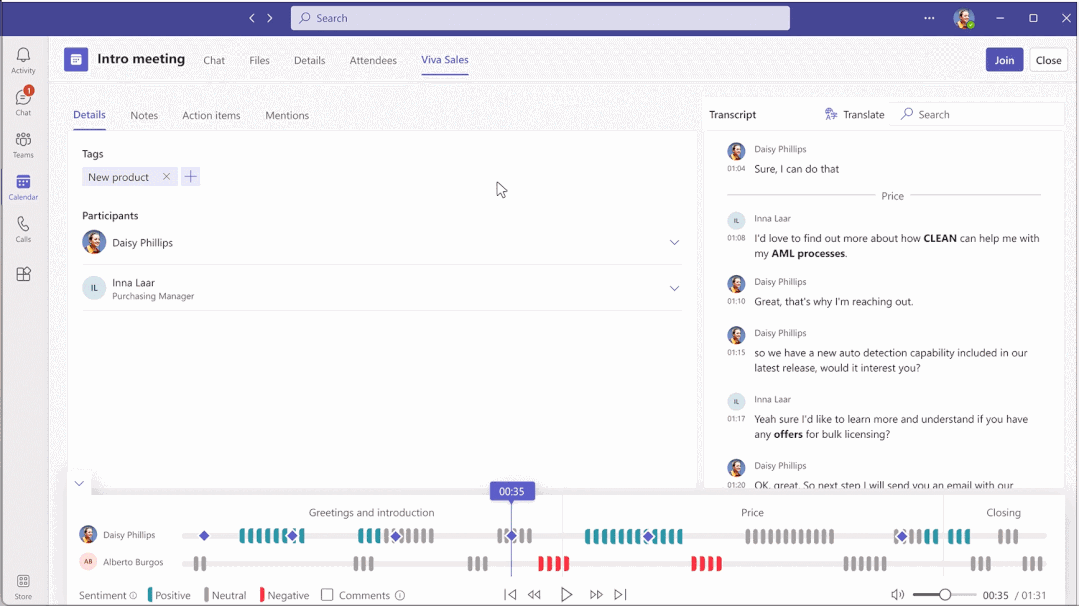
Task: Skip to the end of recording
Action: click(620, 594)
